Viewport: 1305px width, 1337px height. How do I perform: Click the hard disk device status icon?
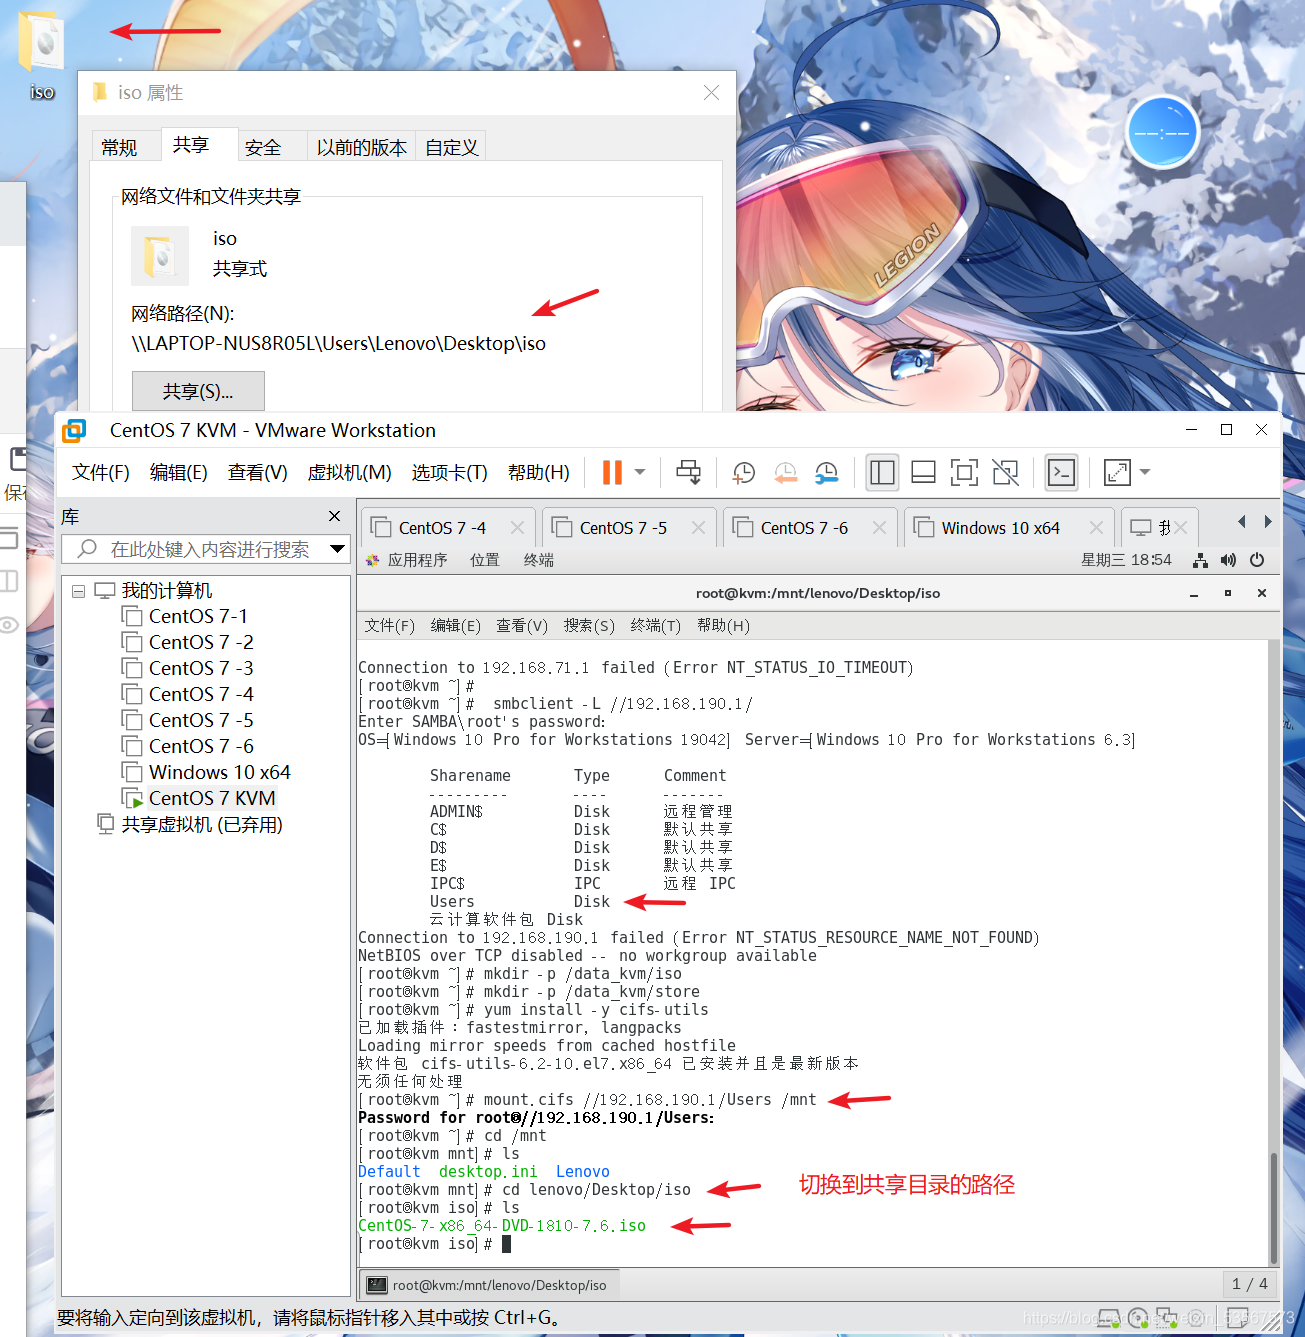[1109, 1318]
